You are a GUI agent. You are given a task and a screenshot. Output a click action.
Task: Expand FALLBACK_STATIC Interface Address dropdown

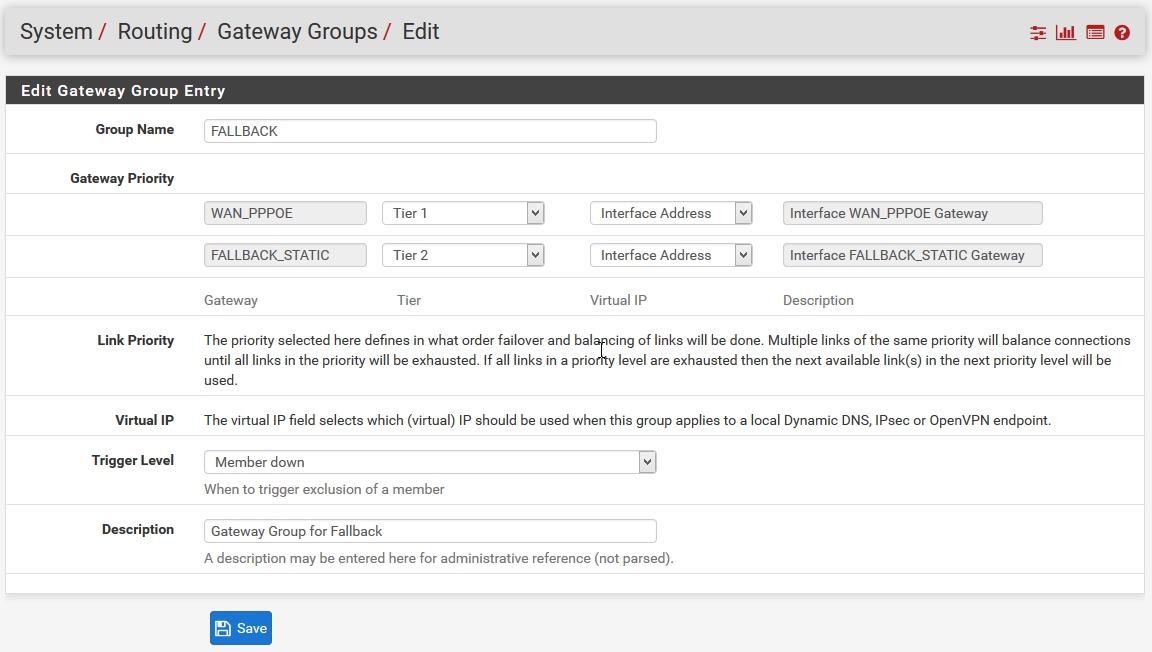pos(670,255)
